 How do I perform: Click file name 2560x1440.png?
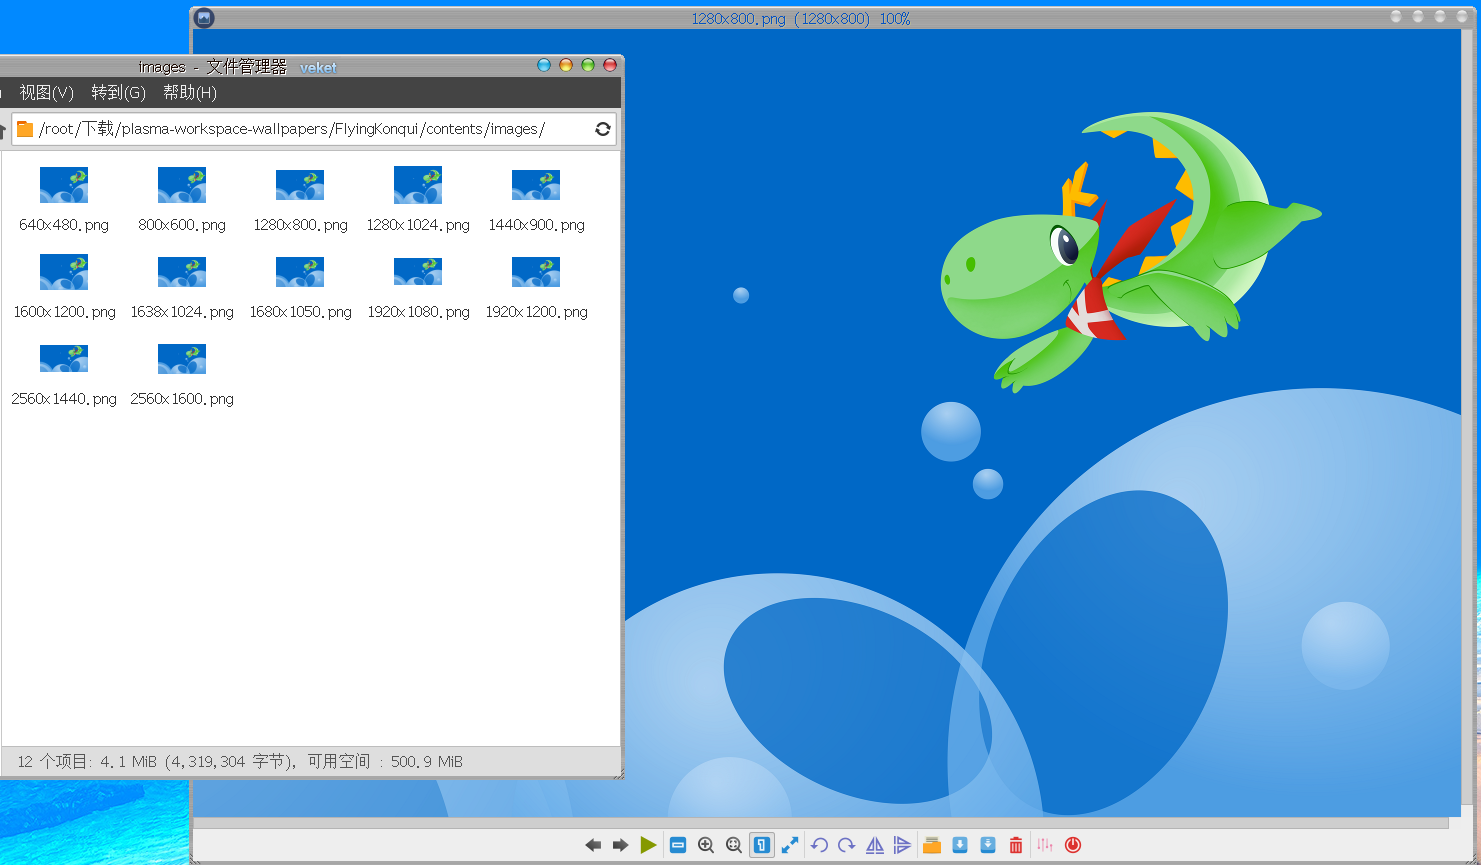tap(64, 399)
